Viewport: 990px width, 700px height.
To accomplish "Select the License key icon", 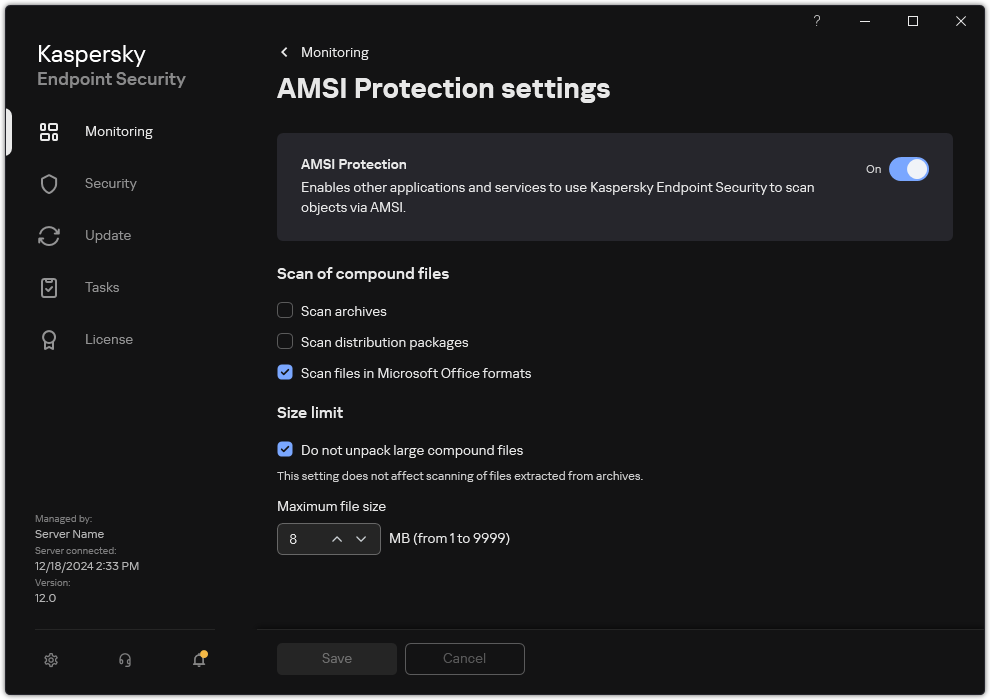I will 48,339.
